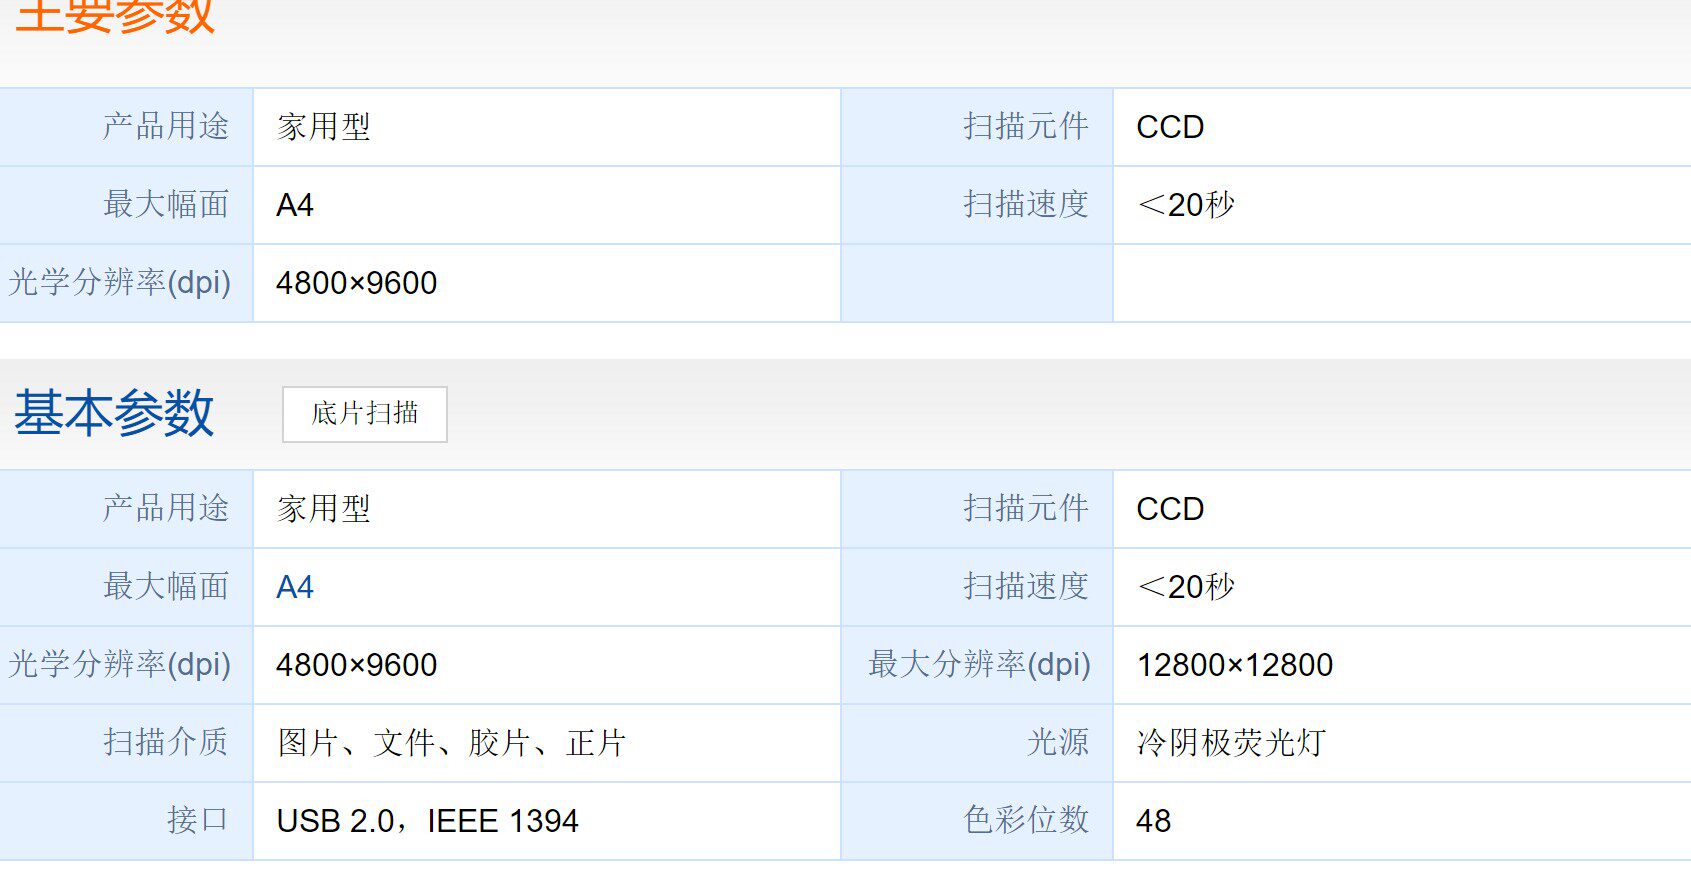Click the 色彩位数 value 48
The height and width of the screenshot is (892, 1691).
tap(1154, 821)
